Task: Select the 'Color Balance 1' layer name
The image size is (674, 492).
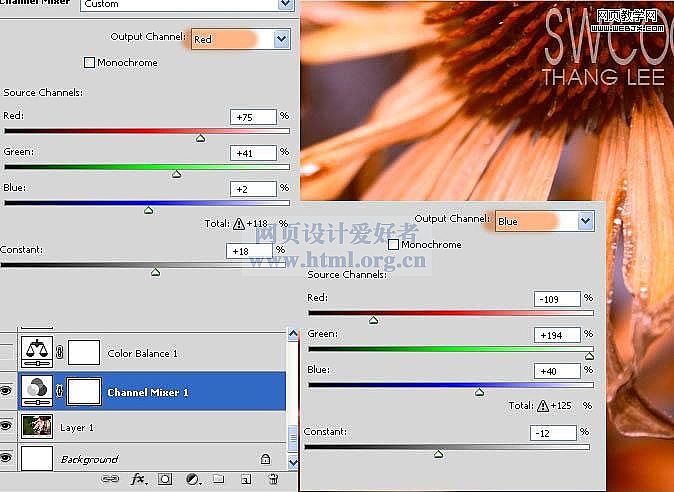Action: click(x=143, y=354)
